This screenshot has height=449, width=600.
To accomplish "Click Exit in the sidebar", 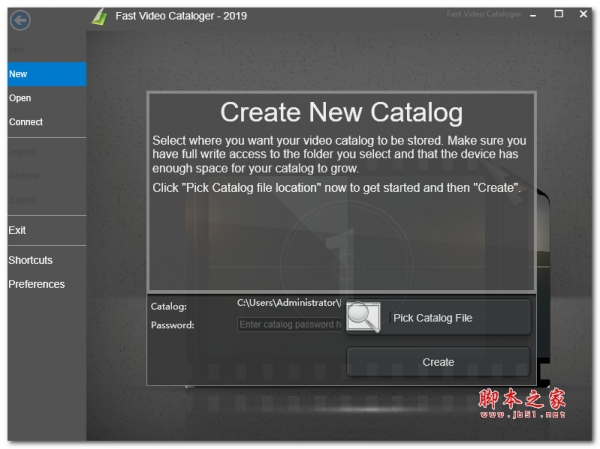I will (47, 230).
